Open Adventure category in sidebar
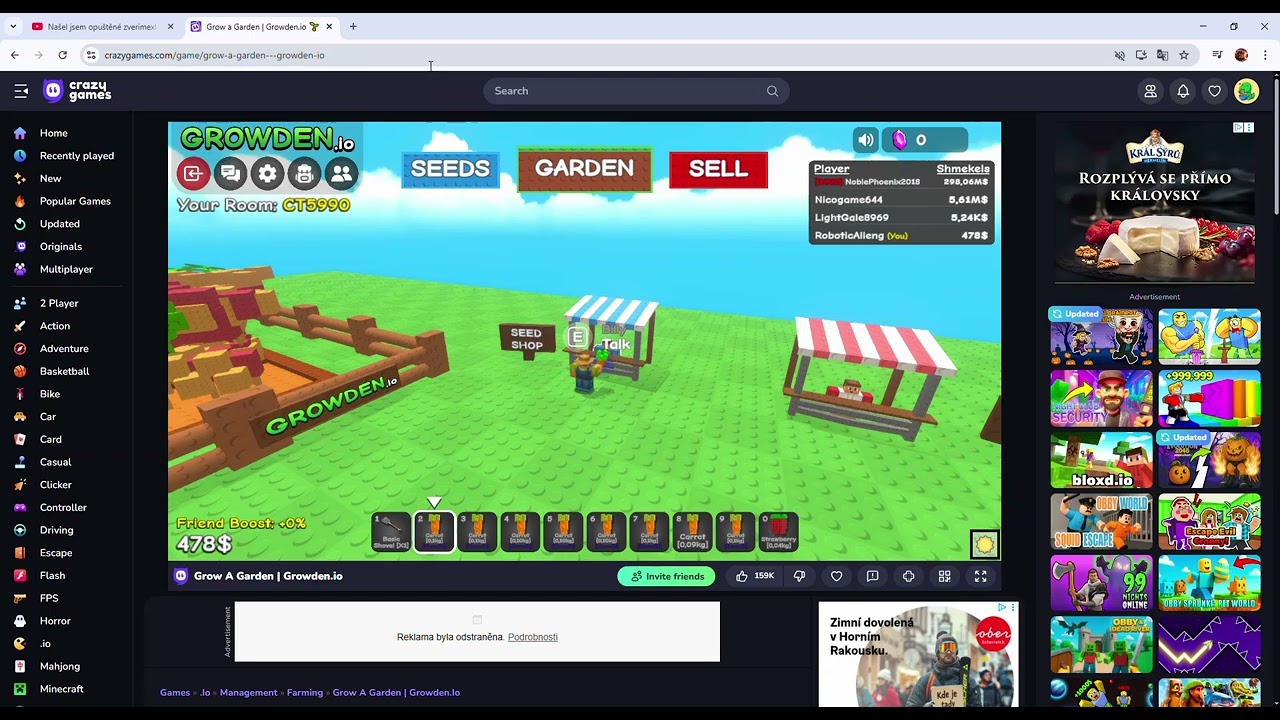 [64, 348]
